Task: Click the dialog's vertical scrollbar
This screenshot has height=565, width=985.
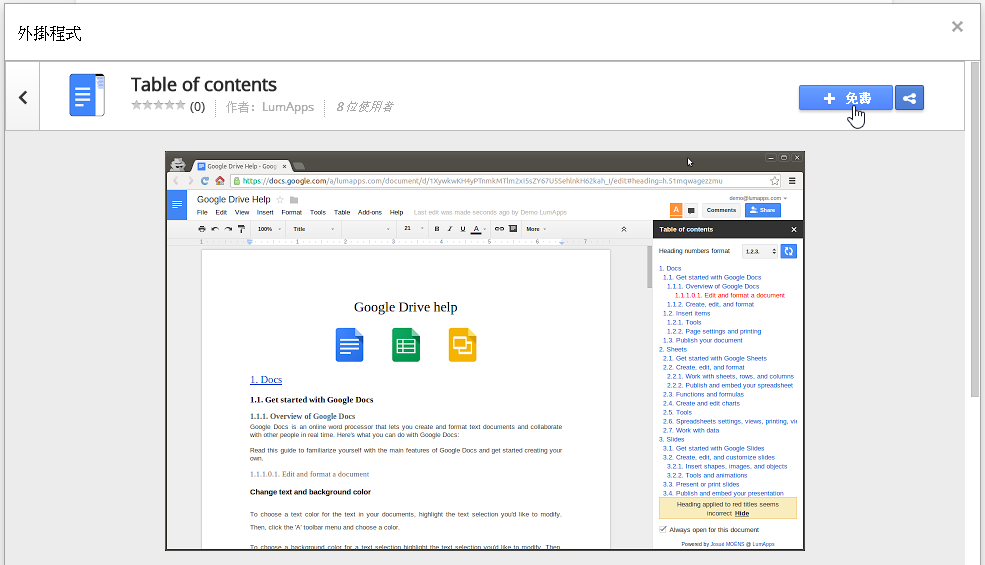Action: pos(974,229)
